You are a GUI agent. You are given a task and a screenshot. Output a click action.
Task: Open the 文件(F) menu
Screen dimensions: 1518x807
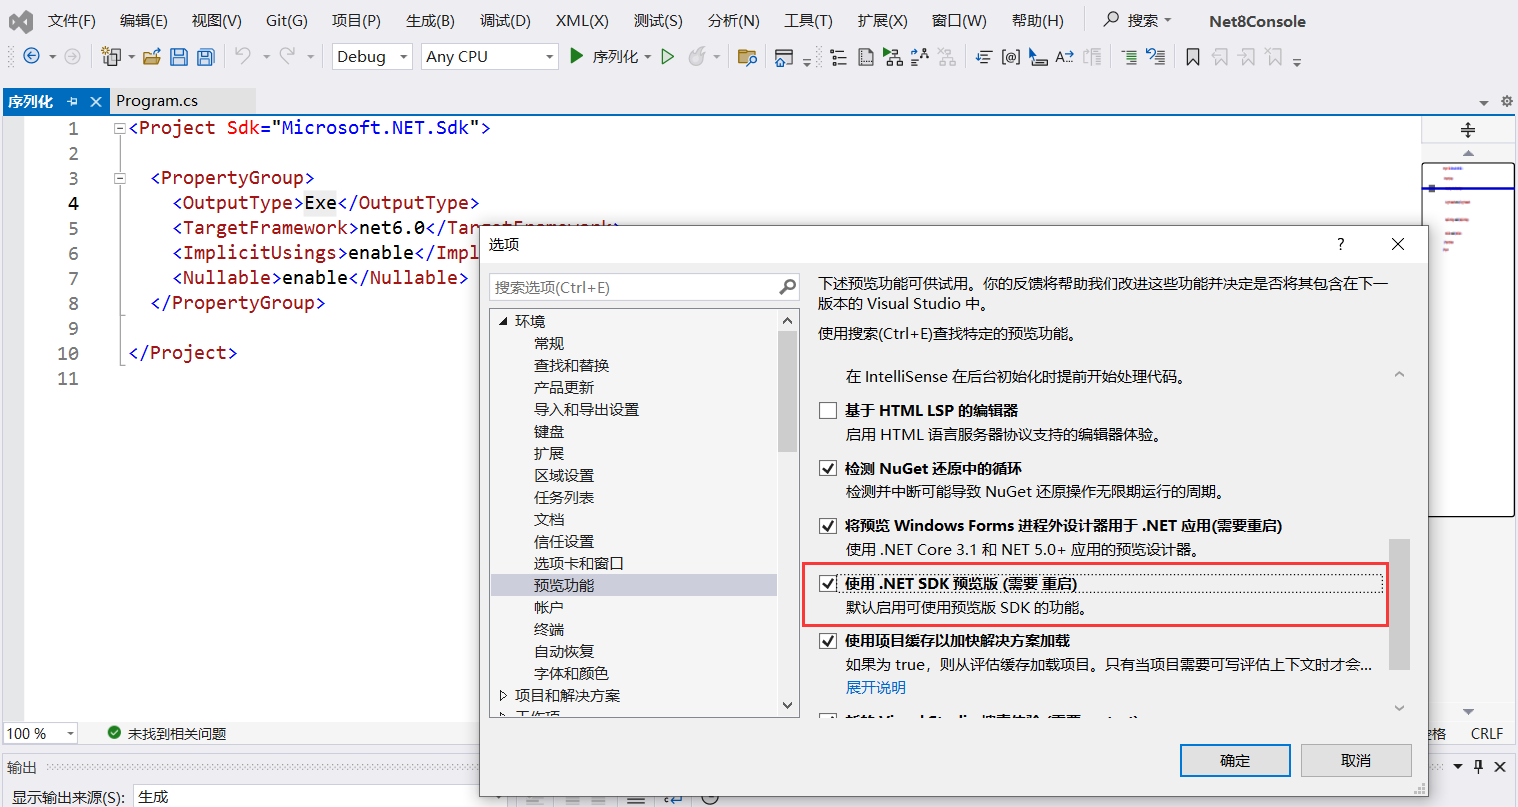point(72,20)
